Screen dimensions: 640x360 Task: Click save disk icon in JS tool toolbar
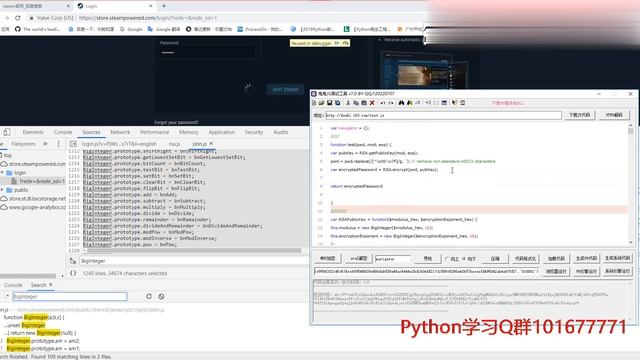coord(329,103)
